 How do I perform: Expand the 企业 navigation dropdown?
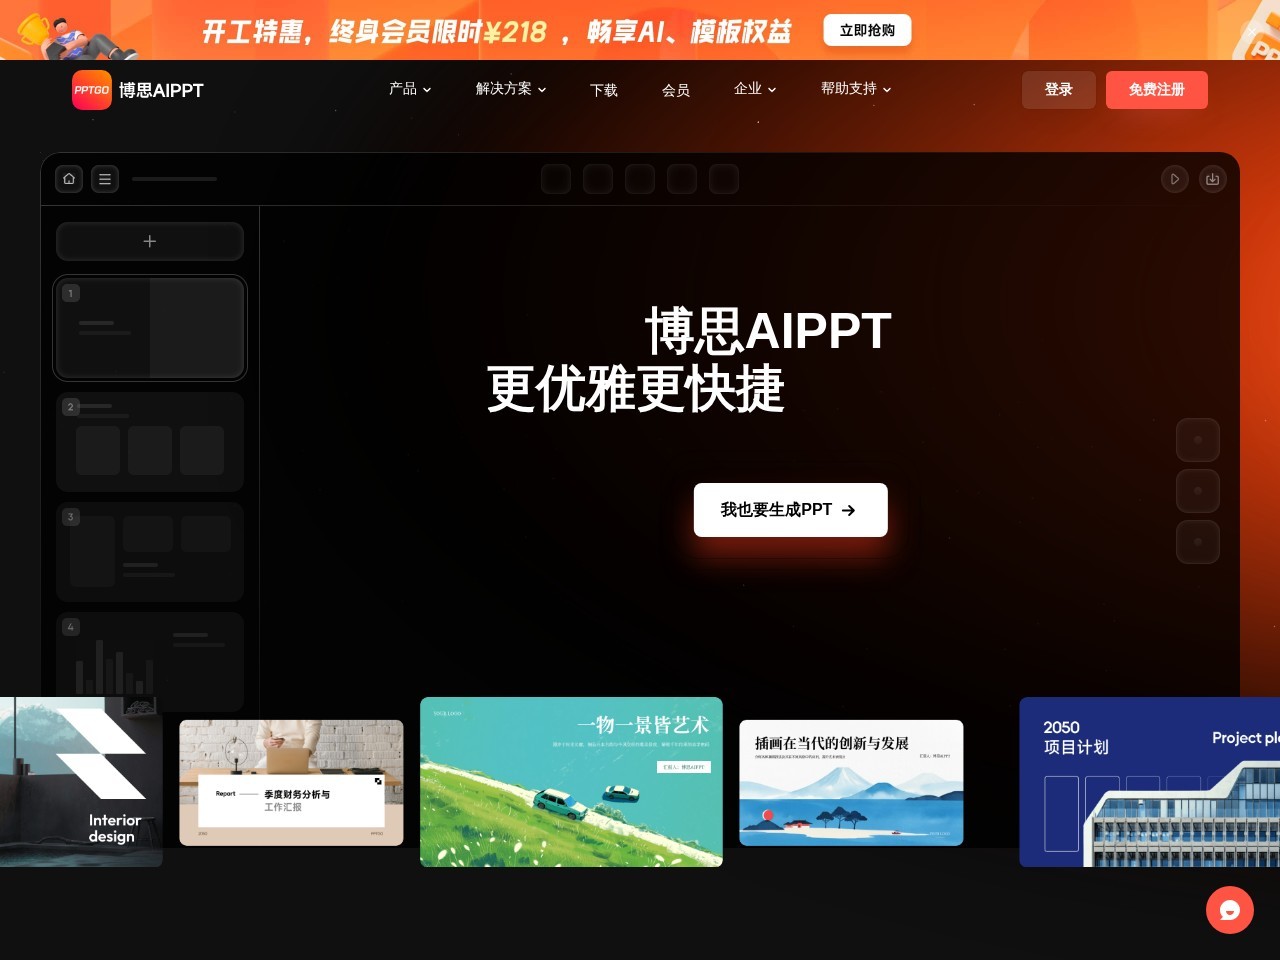(x=755, y=89)
